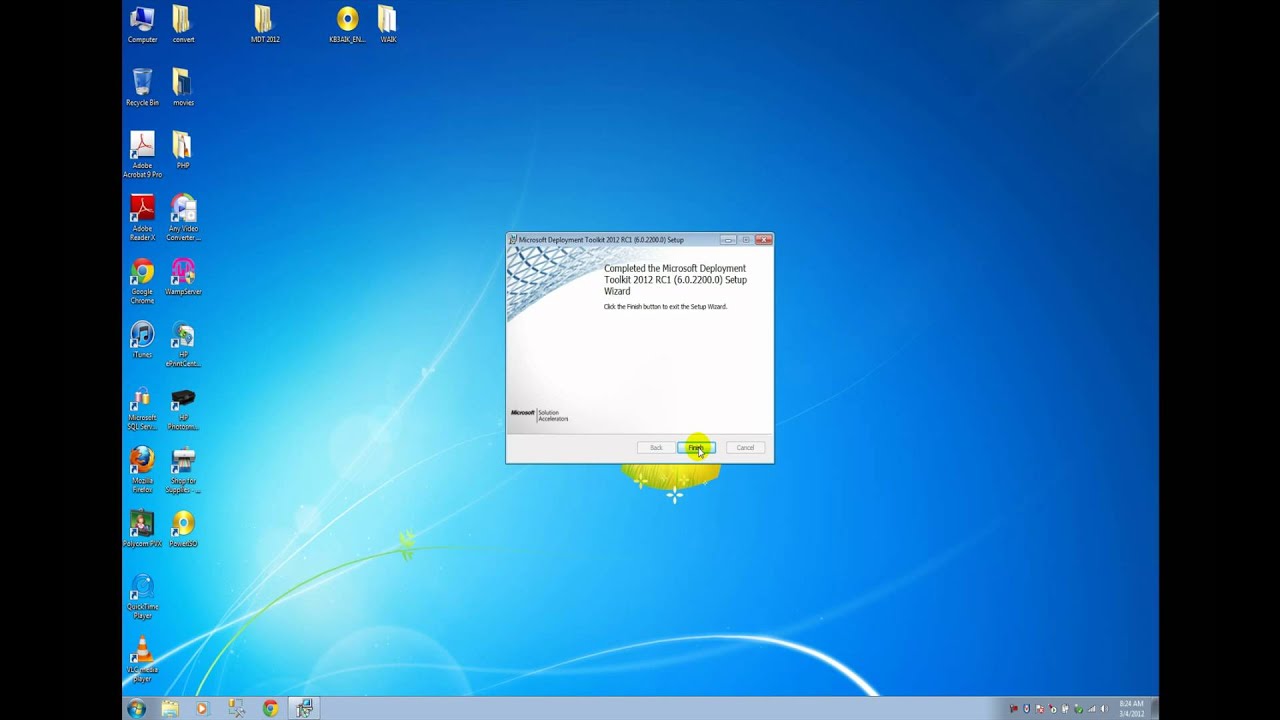Launch the iTunes desktop shortcut

click(x=142, y=339)
